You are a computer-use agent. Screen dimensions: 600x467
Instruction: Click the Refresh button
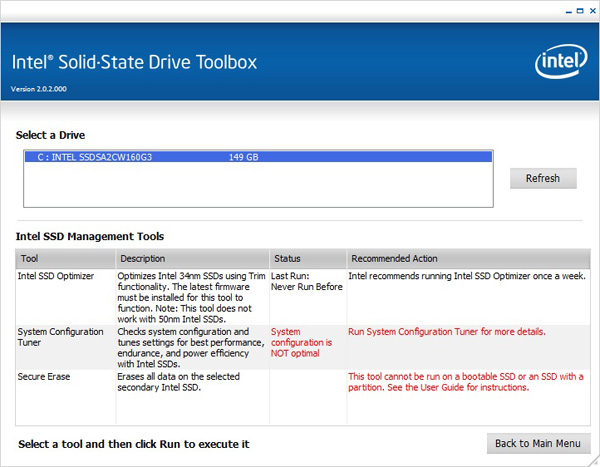click(543, 178)
